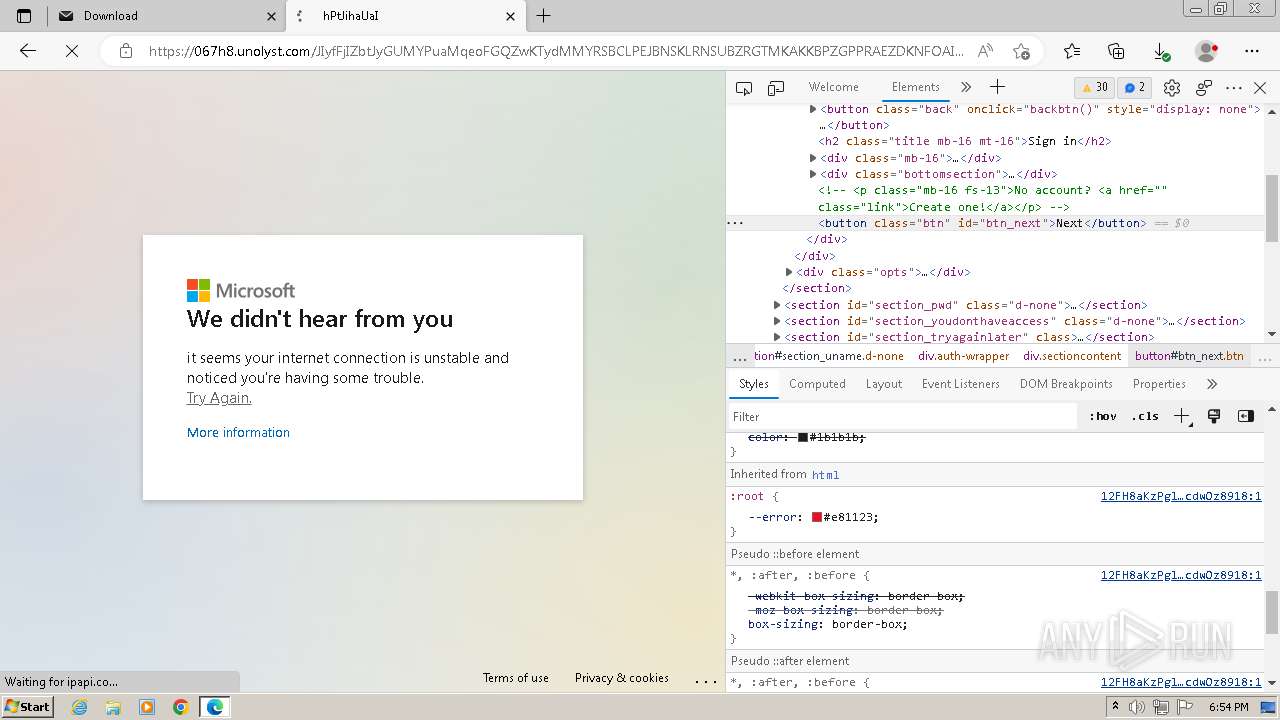
Task: Expand section_youdonthaveaccess node
Action: (x=777, y=321)
